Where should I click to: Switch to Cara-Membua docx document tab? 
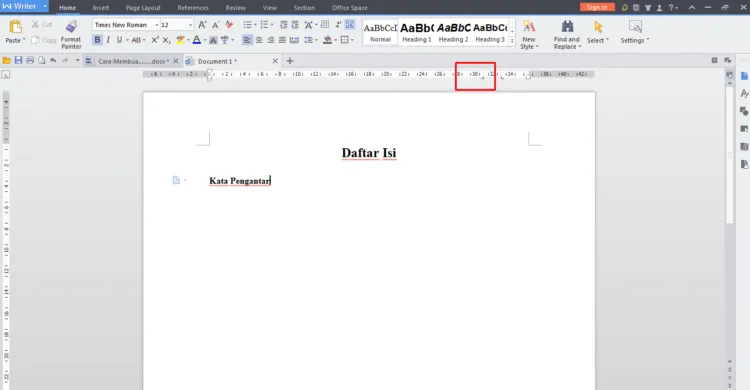point(132,61)
